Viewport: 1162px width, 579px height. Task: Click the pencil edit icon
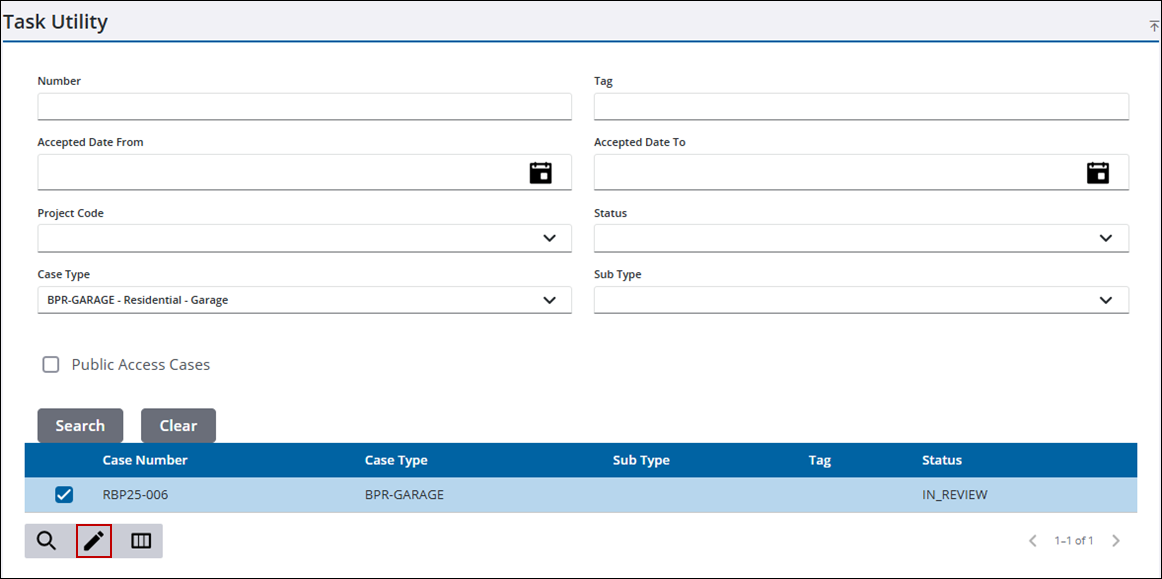click(94, 541)
